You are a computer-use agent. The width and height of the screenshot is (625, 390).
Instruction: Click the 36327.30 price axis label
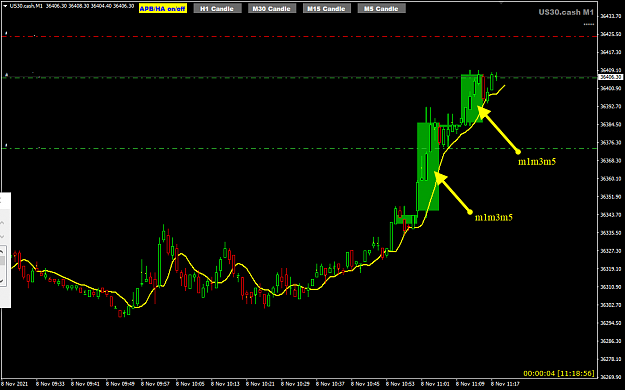pos(610,251)
